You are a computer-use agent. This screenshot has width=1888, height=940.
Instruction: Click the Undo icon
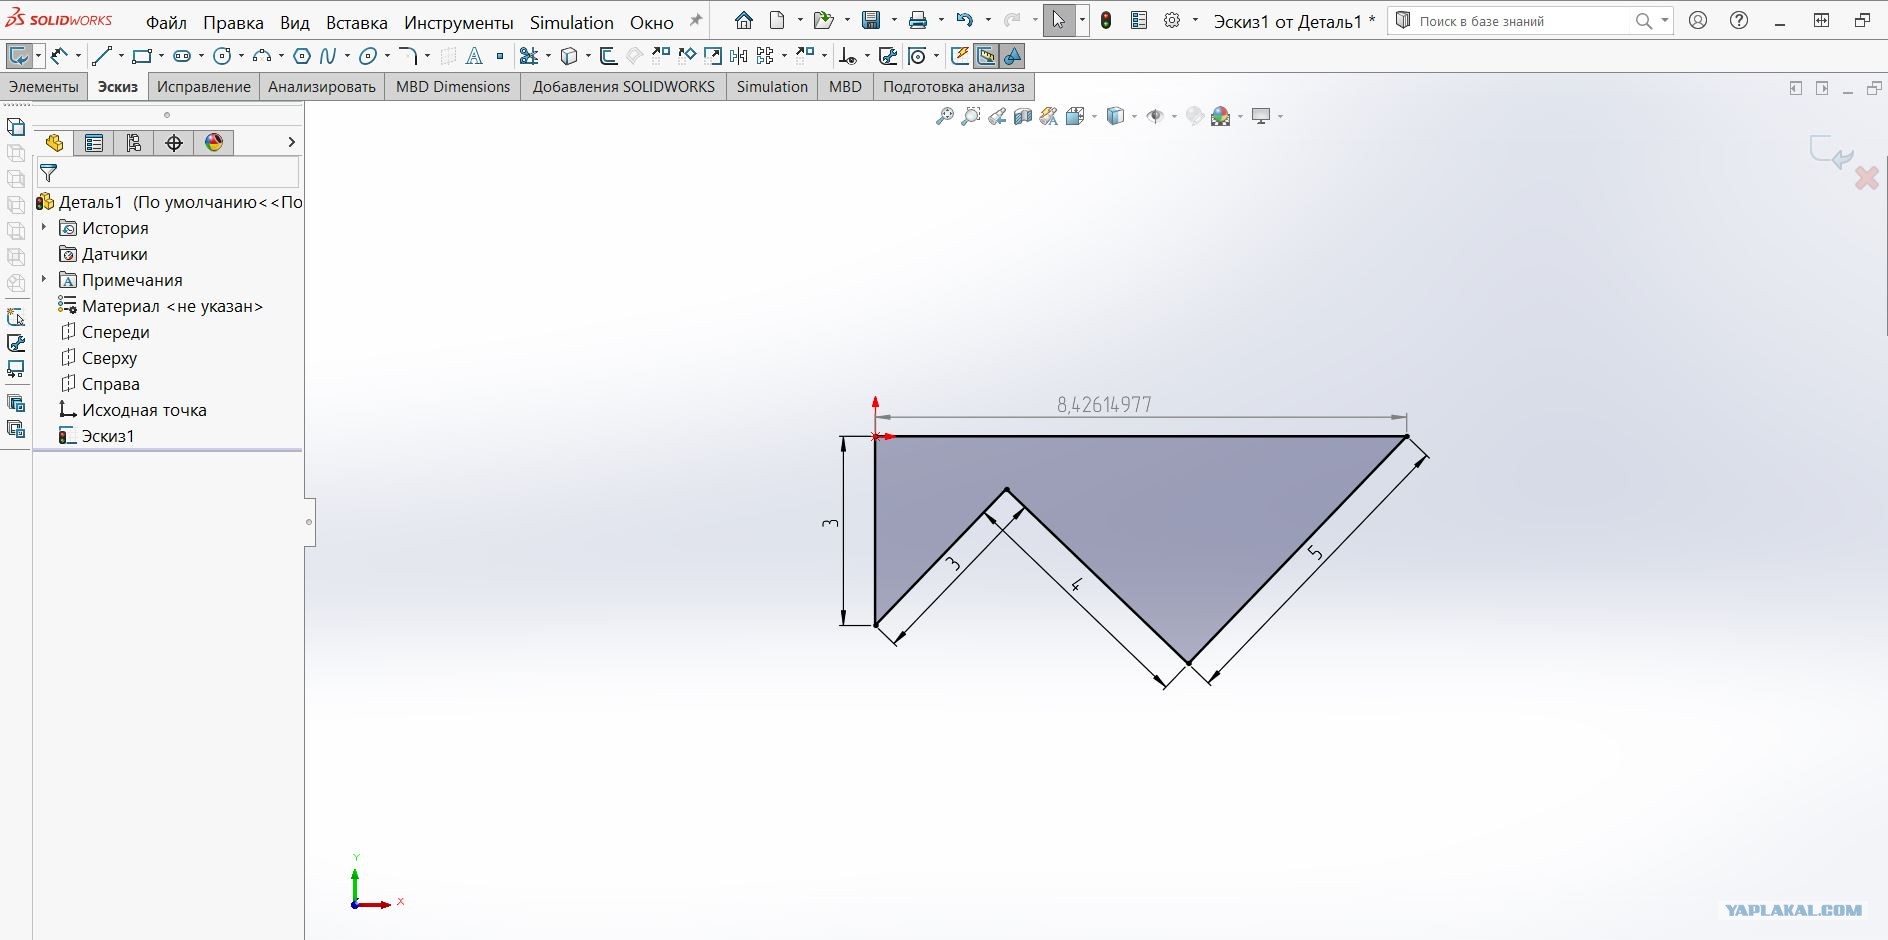pos(964,20)
